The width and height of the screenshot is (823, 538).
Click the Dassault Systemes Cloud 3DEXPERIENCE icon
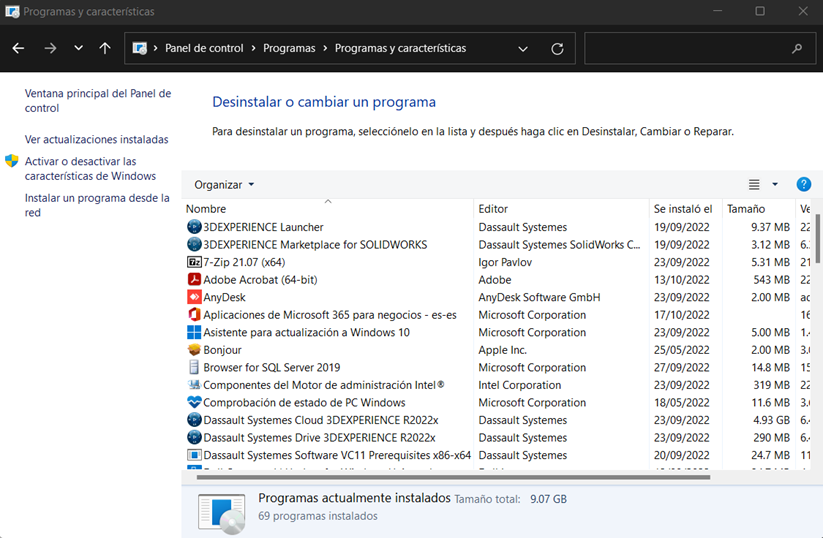194,420
